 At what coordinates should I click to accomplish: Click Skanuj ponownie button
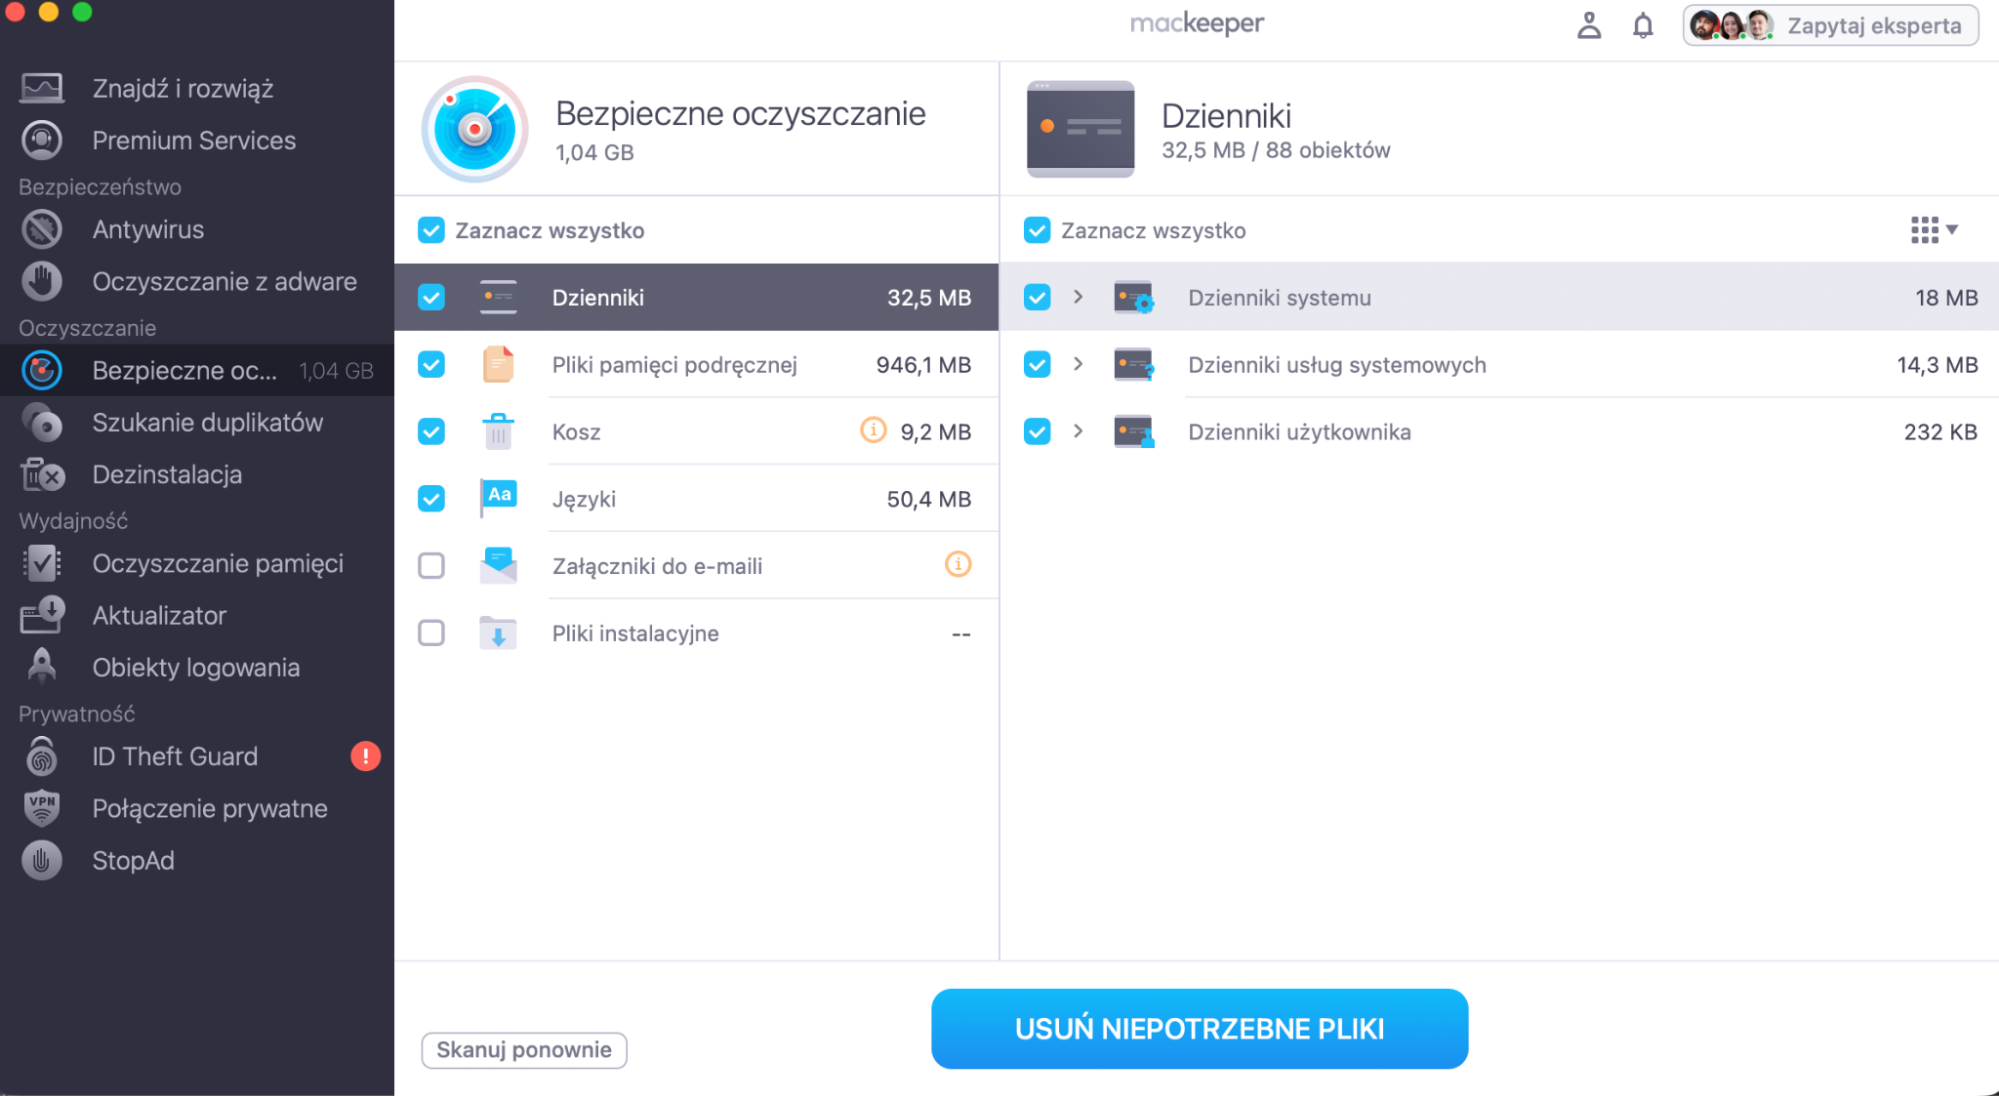(524, 1050)
